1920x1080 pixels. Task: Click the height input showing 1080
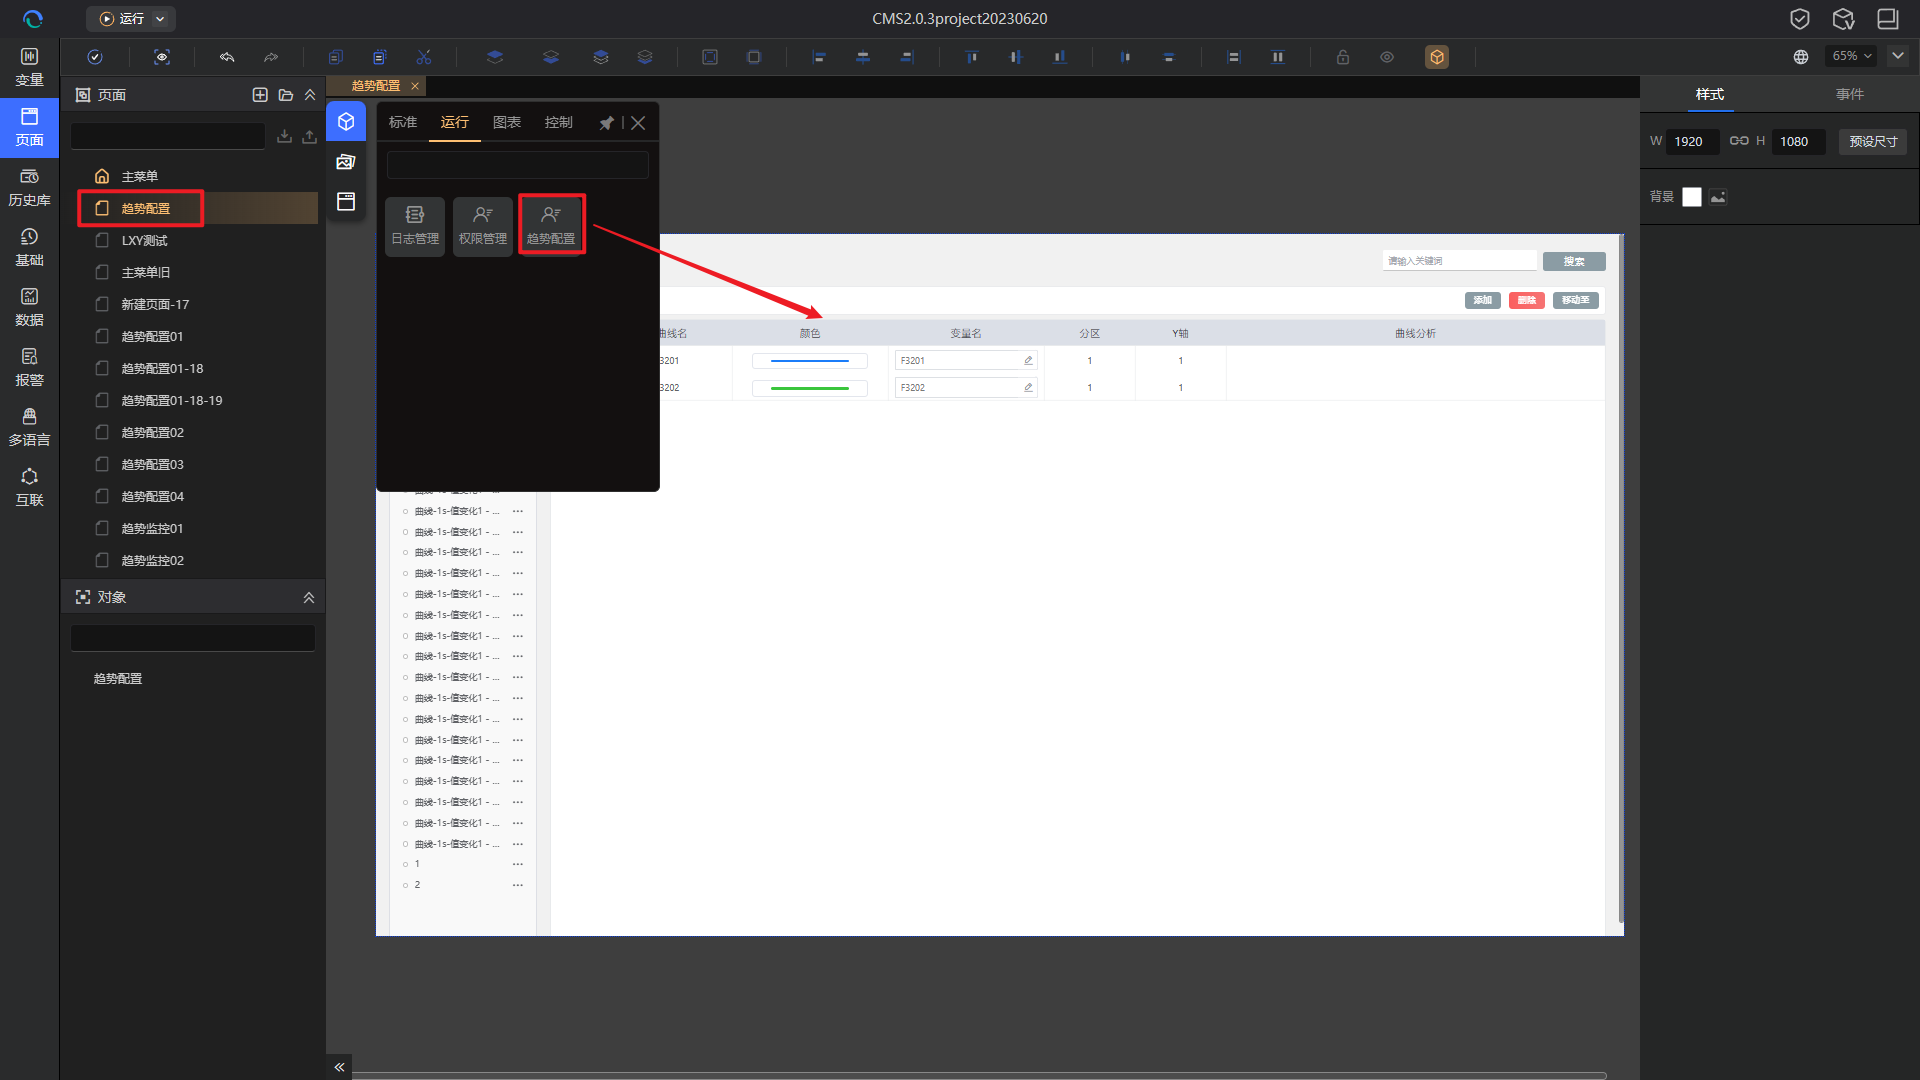pyautogui.click(x=1799, y=141)
